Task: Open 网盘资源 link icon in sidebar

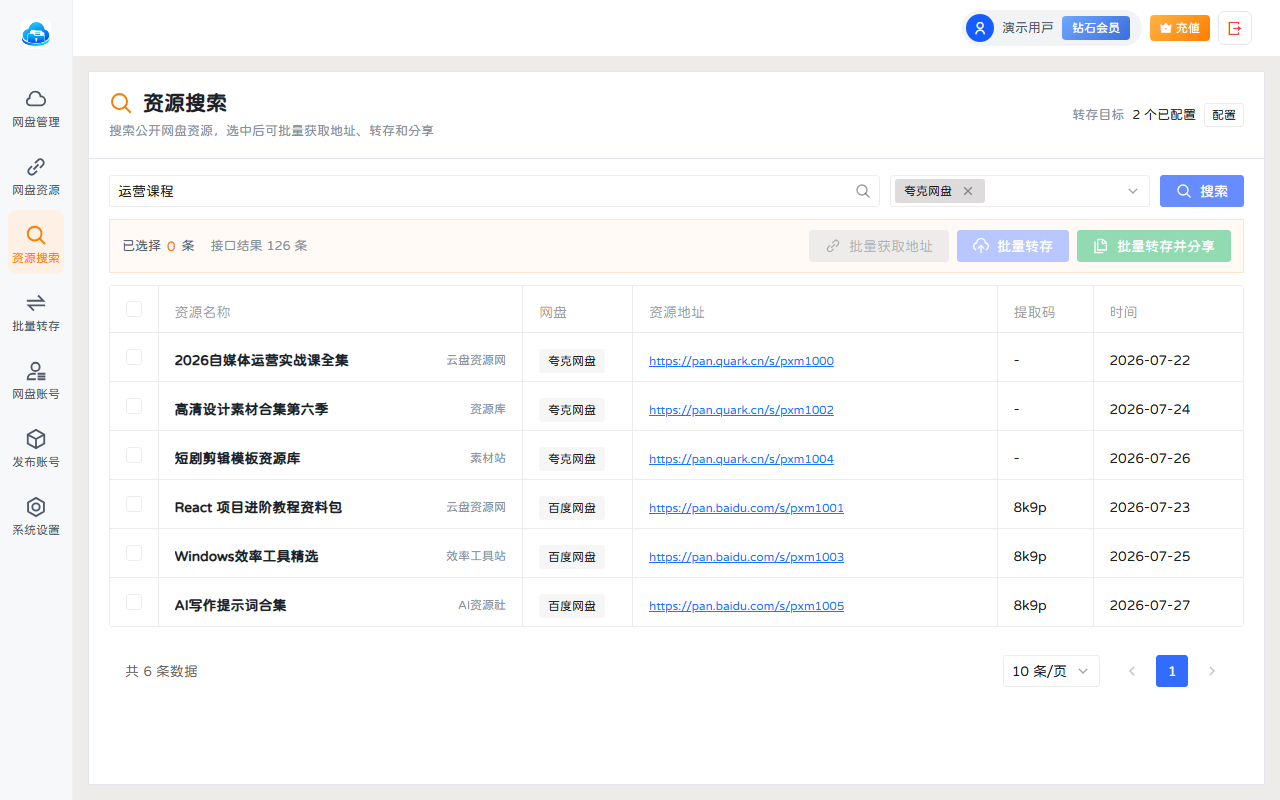Action: tap(36, 166)
